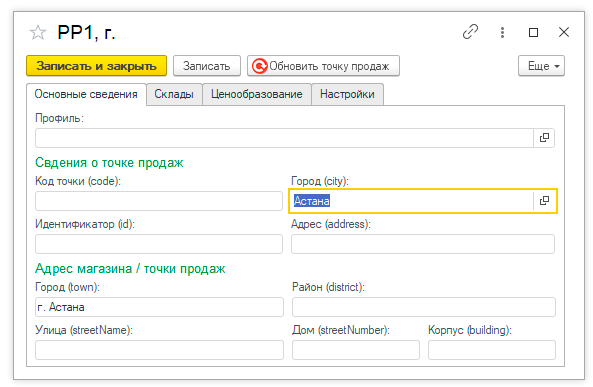This screenshot has height=387, width=593.
Task: Click the Свдения о точке продаж heading
Action: point(109,163)
